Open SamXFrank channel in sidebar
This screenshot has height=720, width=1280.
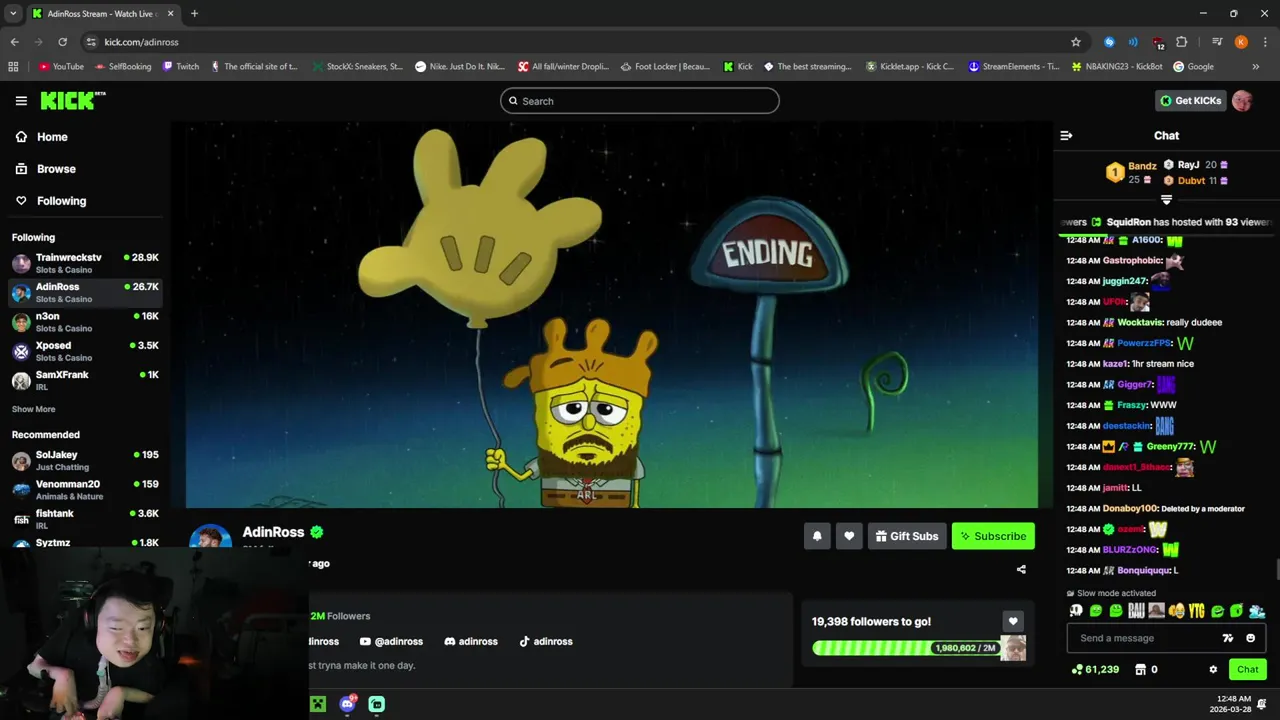click(x=85, y=380)
